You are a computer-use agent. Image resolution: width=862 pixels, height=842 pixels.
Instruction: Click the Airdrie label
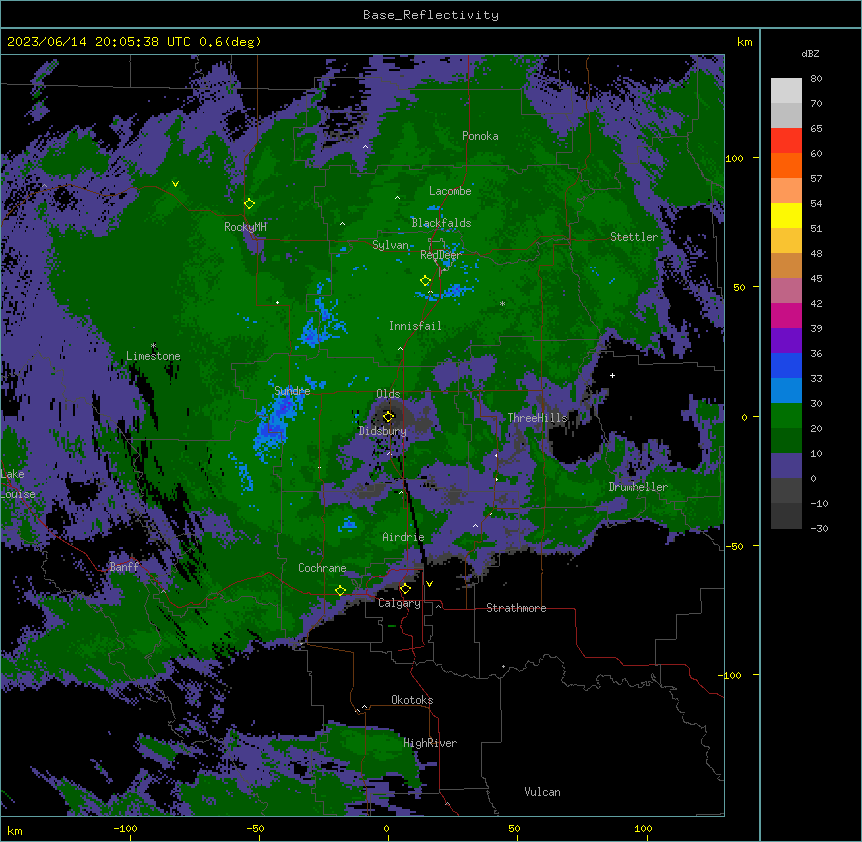coord(403,537)
